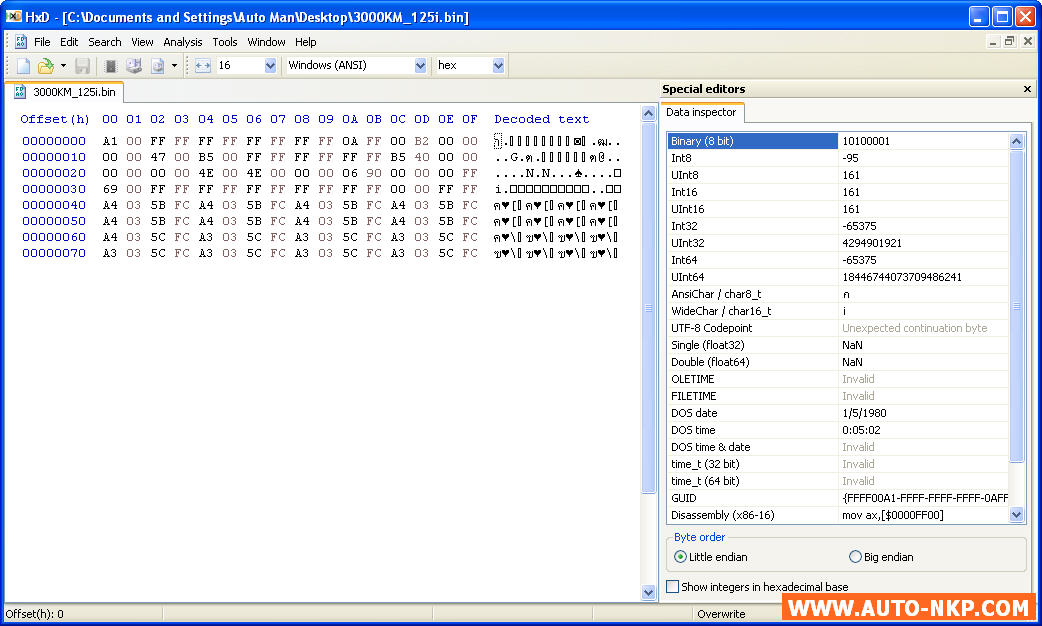The height and width of the screenshot is (626, 1042).
Task: Open the Analysis menu
Action: point(183,42)
